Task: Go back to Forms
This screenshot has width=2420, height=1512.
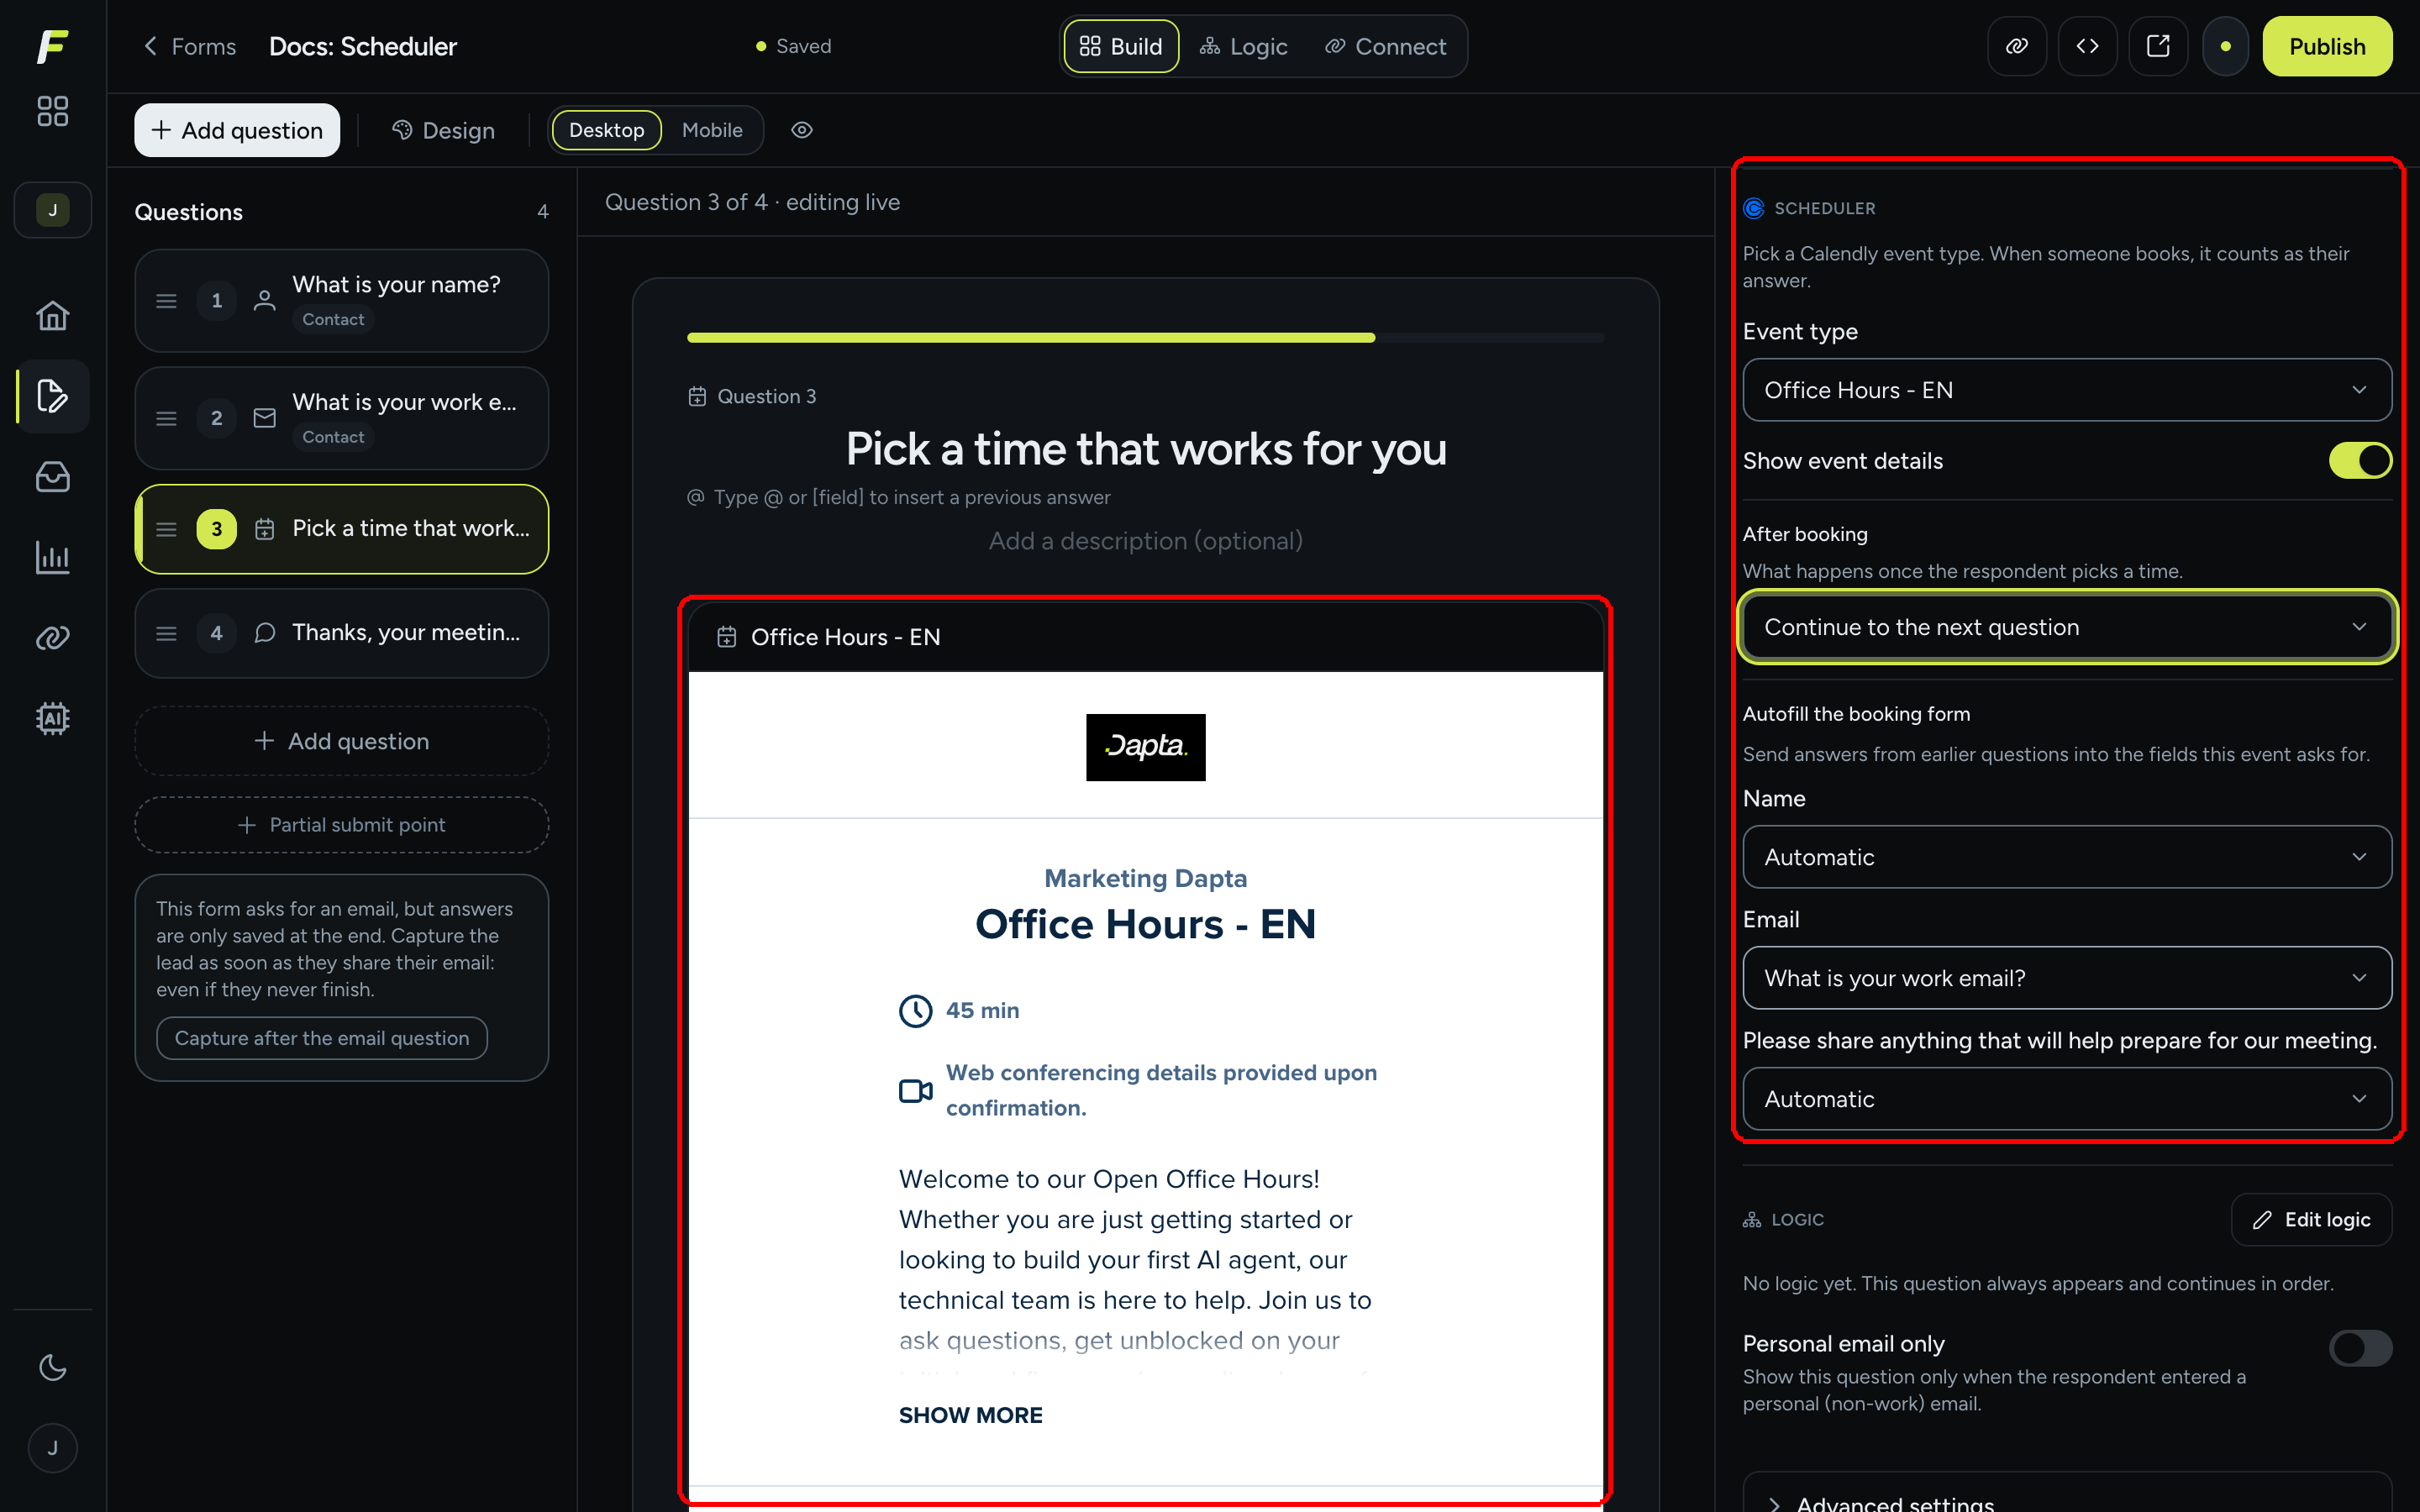Action: tap(190, 46)
